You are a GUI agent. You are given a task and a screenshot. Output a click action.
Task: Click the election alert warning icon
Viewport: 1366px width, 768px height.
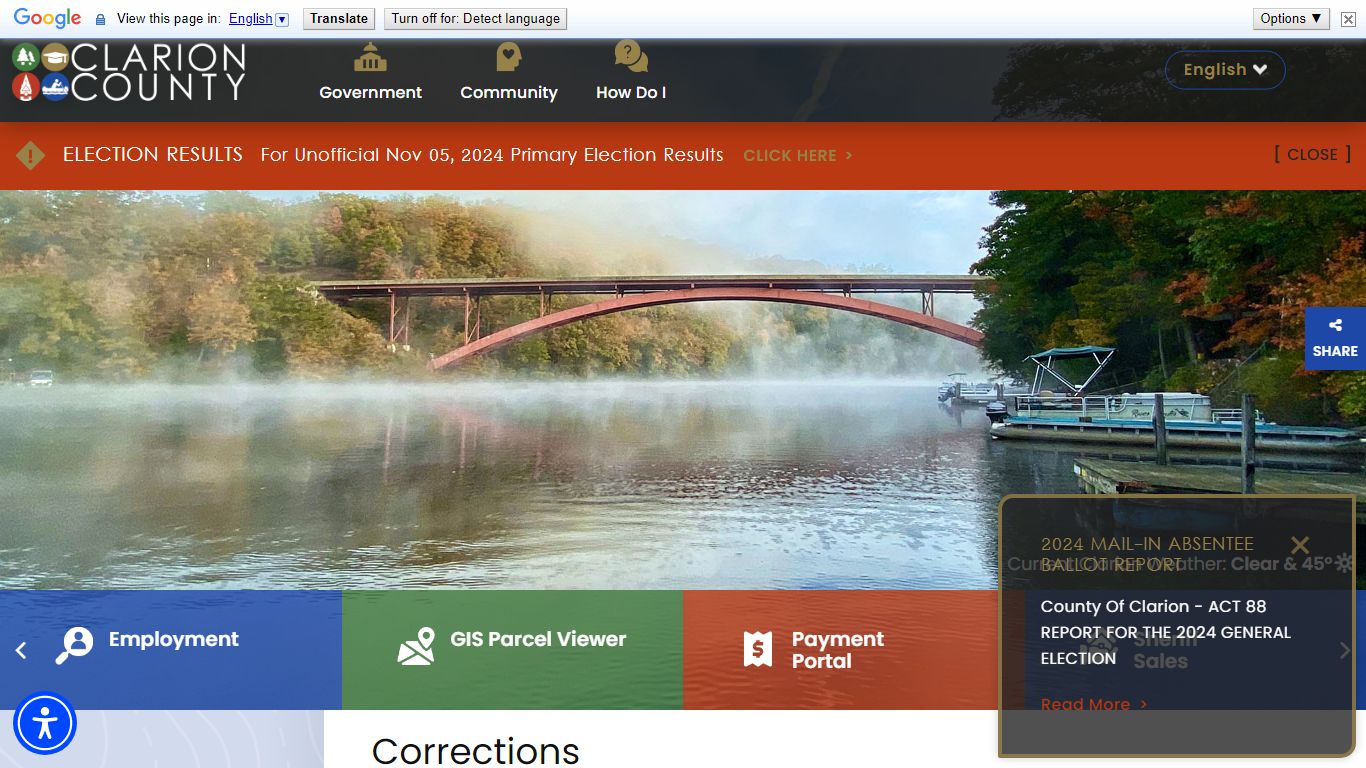[31, 155]
